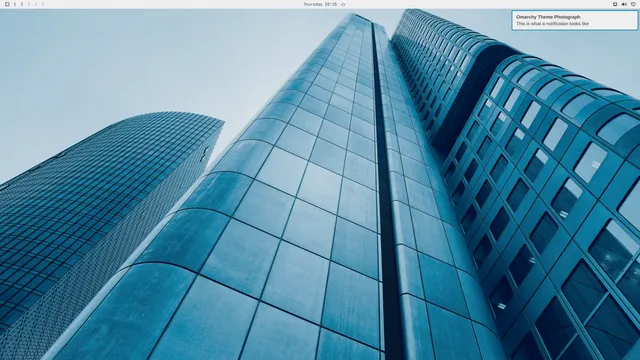Screen dimensions: 640x360
Task: Click the update indicator beside the clock
Action: click(x=343, y=4)
